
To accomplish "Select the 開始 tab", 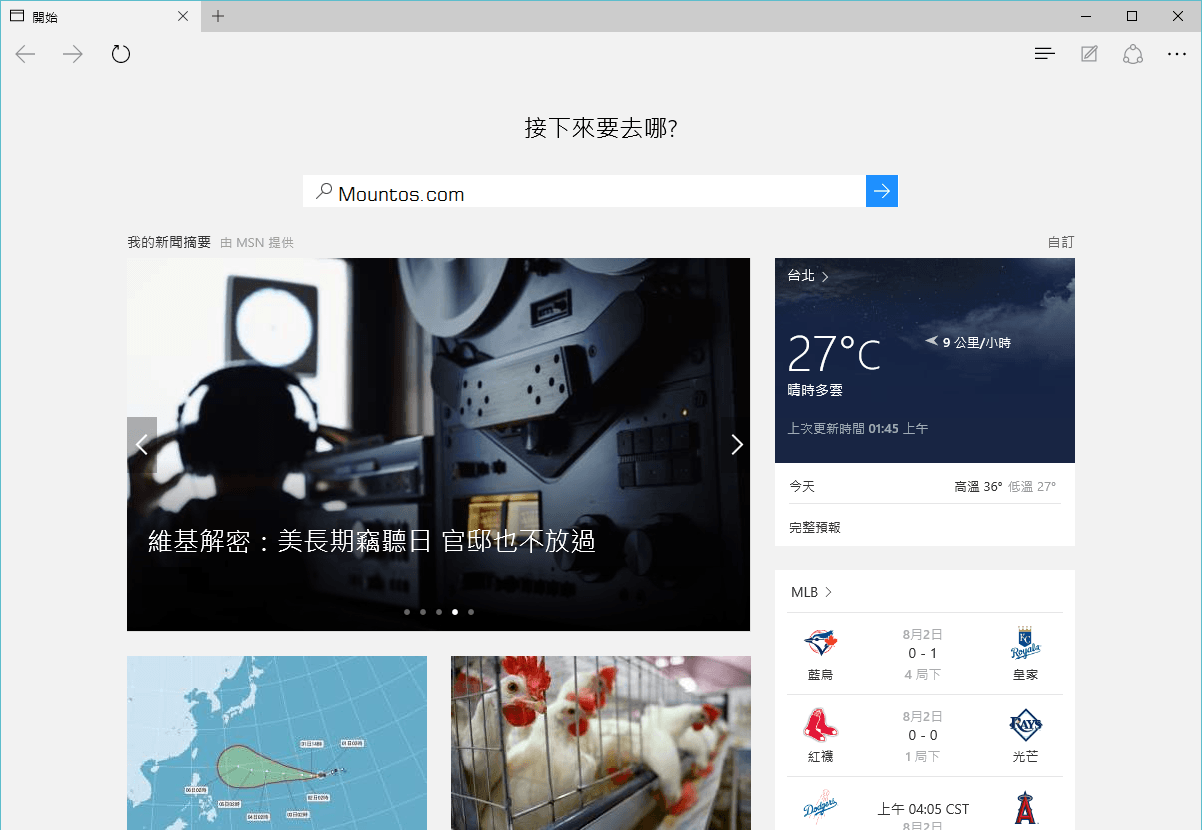I will pyautogui.click(x=100, y=16).
